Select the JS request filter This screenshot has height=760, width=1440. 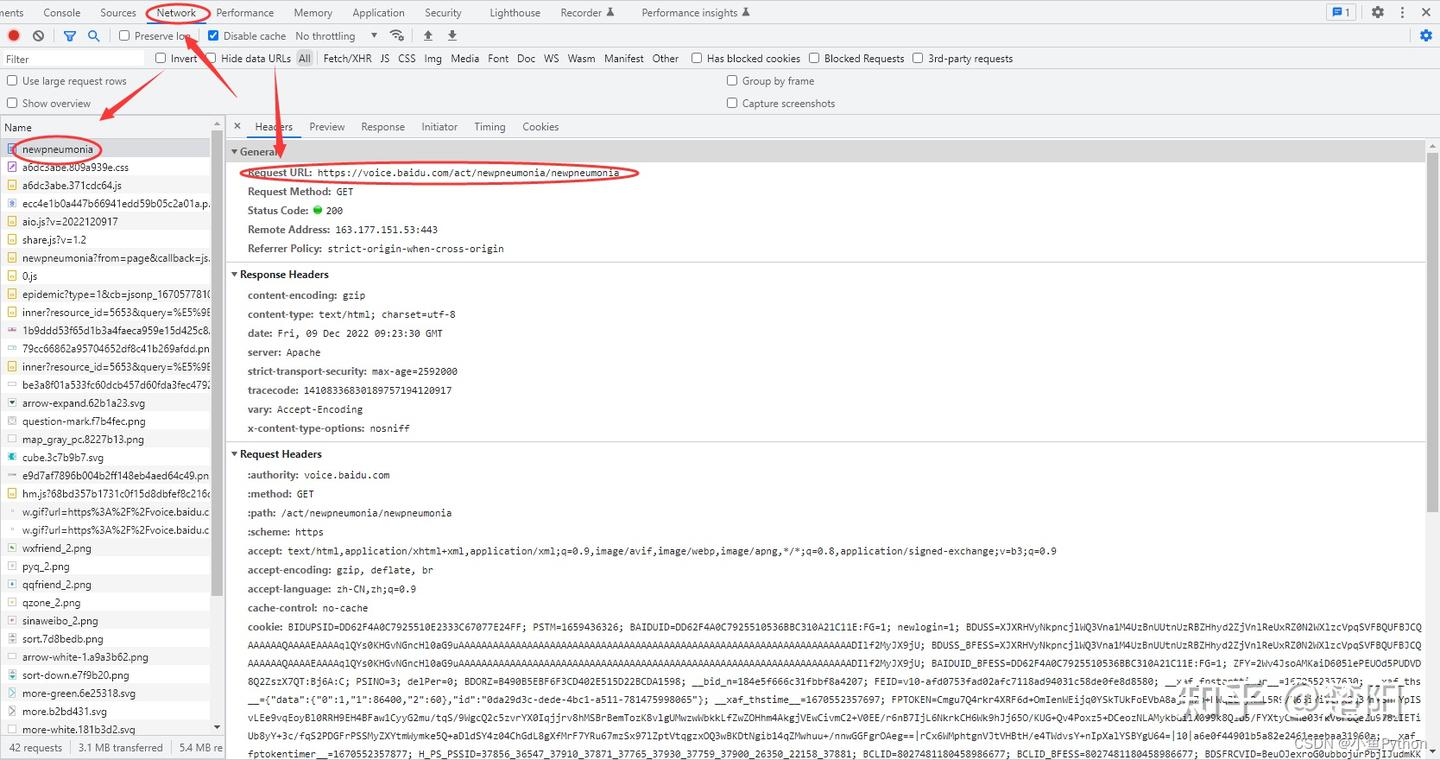[x=384, y=58]
